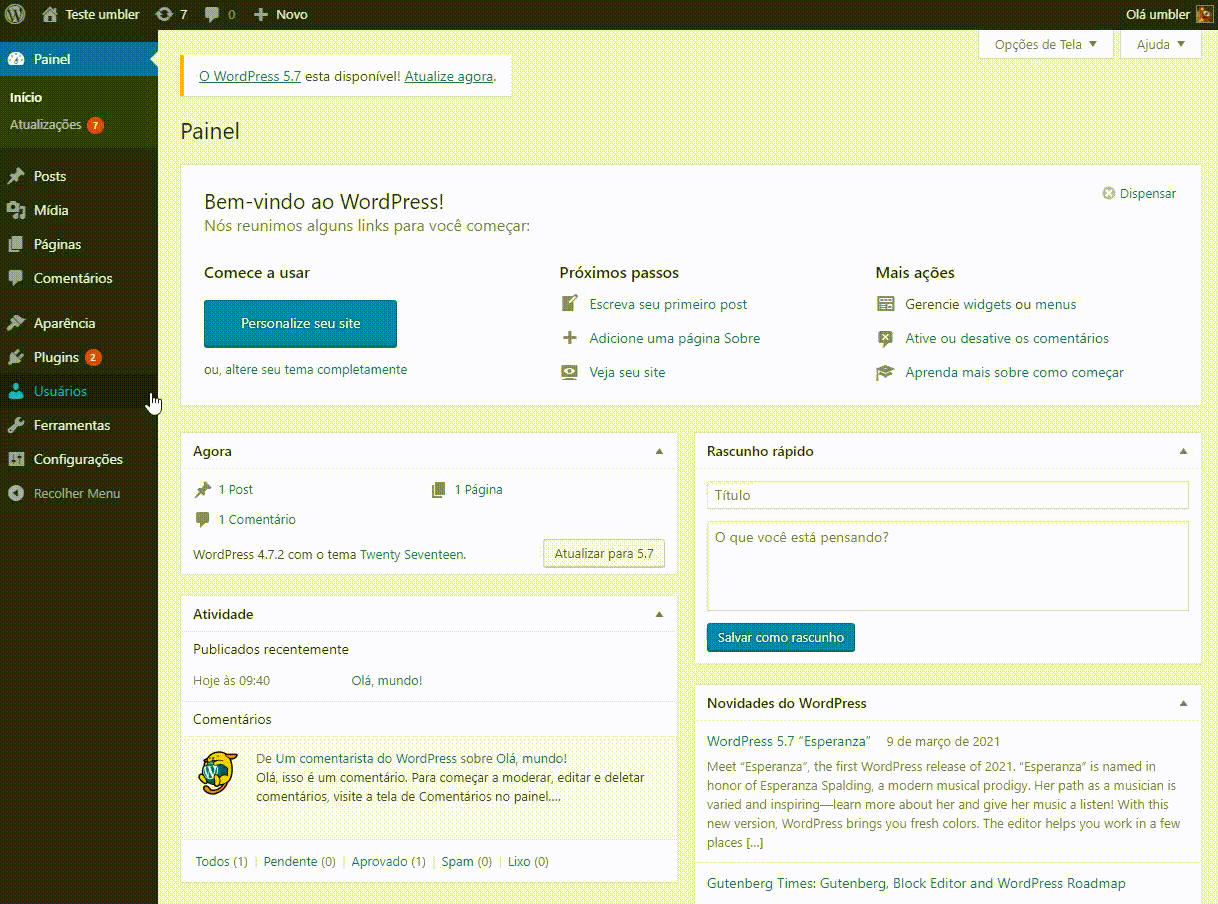Expand the Opções de Tela dropdown

pyautogui.click(x=1045, y=44)
